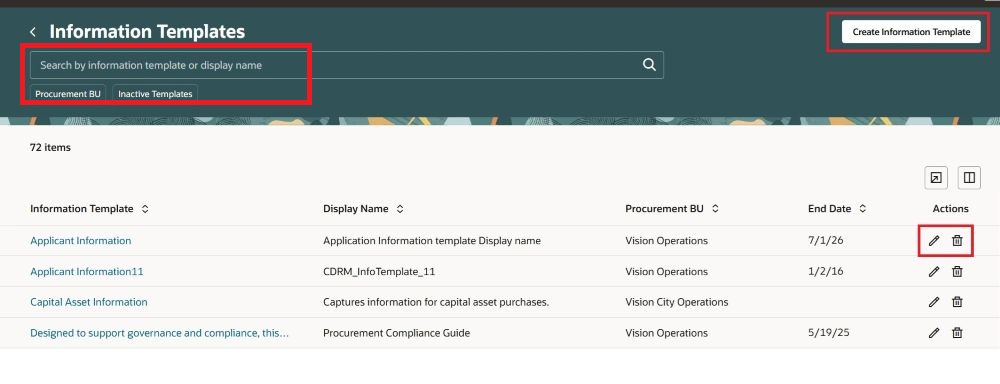Click the search magnifier icon
Image resolution: width=1000 pixels, height=384 pixels.
coord(649,65)
